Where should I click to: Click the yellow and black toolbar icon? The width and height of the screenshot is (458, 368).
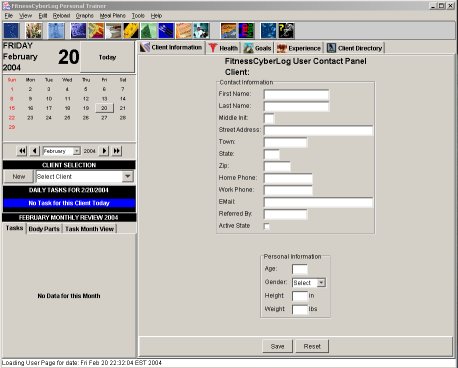click(x=131, y=31)
